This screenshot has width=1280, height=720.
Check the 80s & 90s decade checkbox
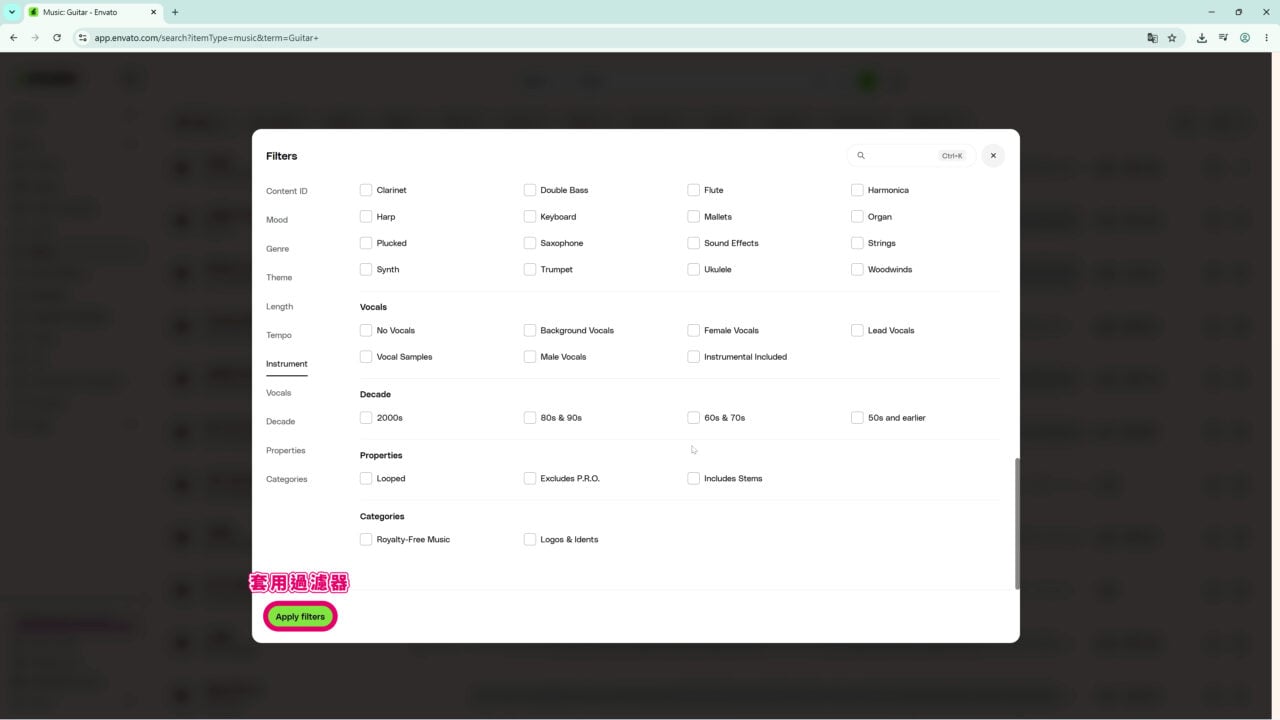pyautogui.click(x=530, y=417)
